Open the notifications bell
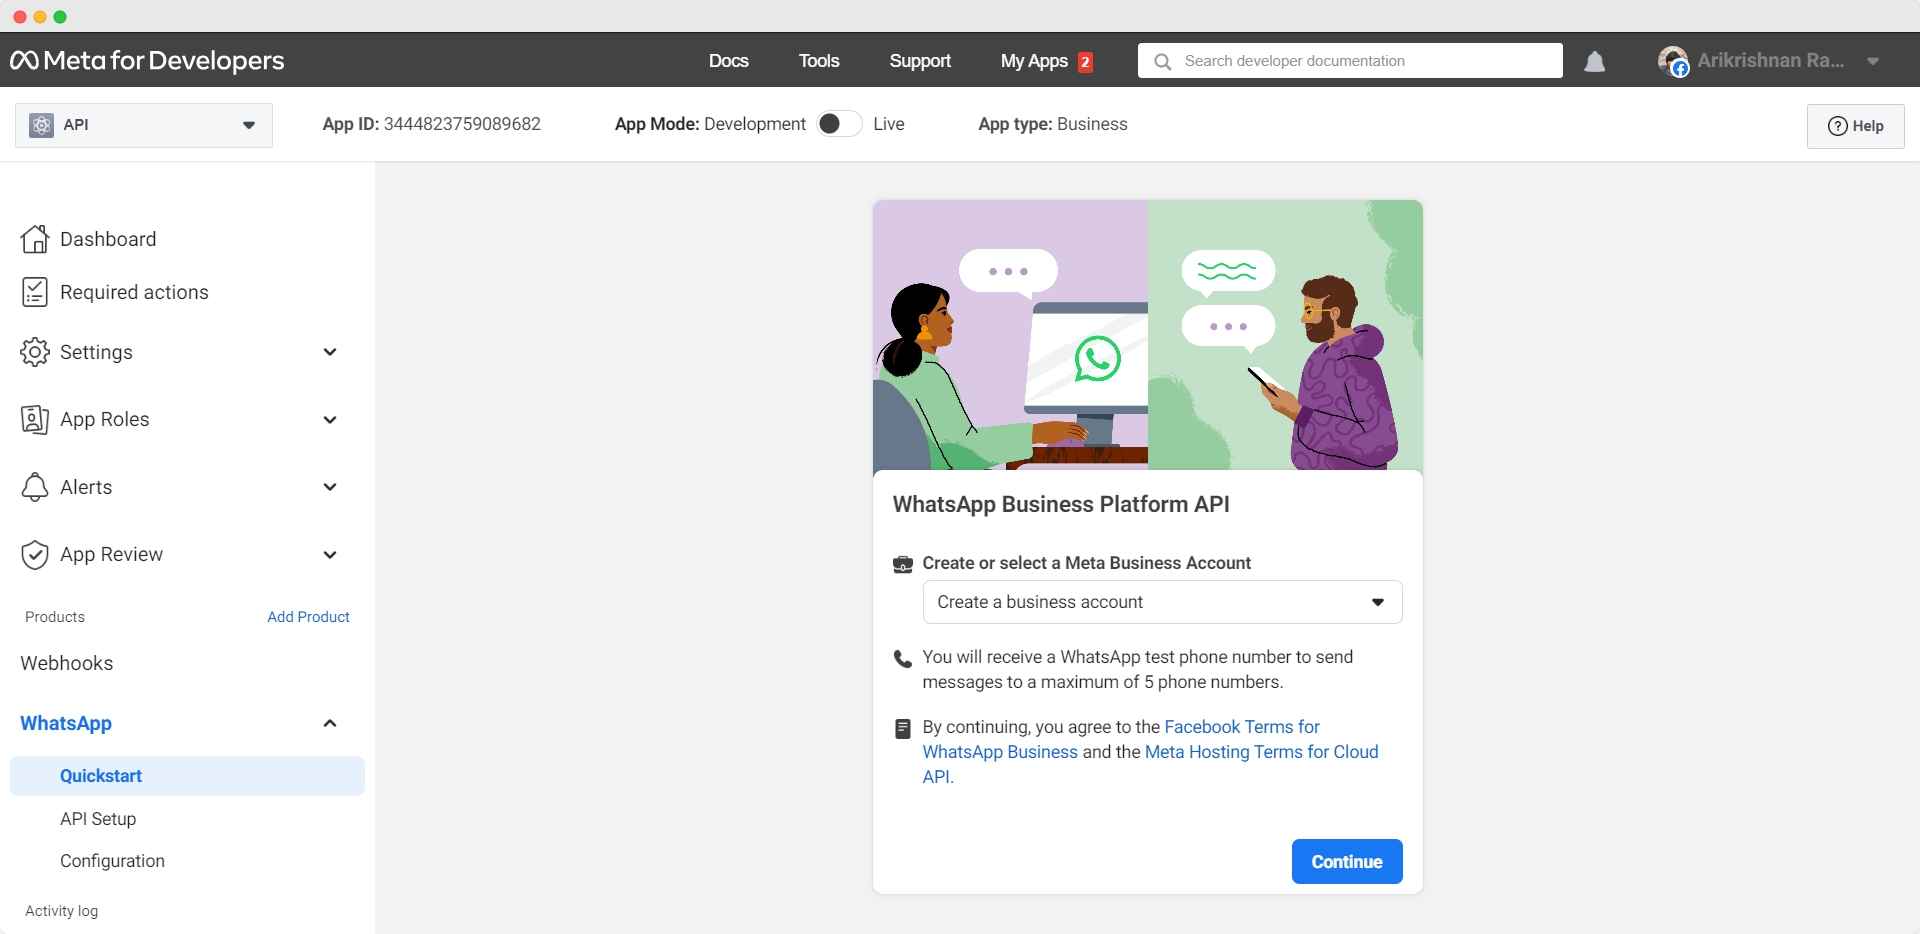The height and width of the screenshot is (934, 1920). [x=1595, y=62]
